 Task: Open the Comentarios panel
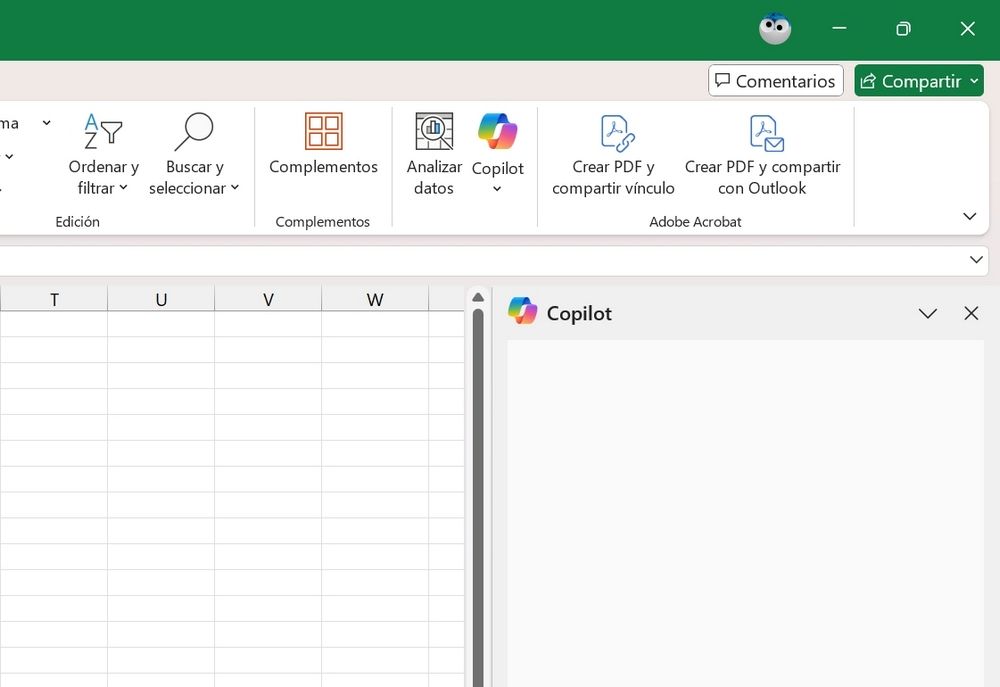775,80
